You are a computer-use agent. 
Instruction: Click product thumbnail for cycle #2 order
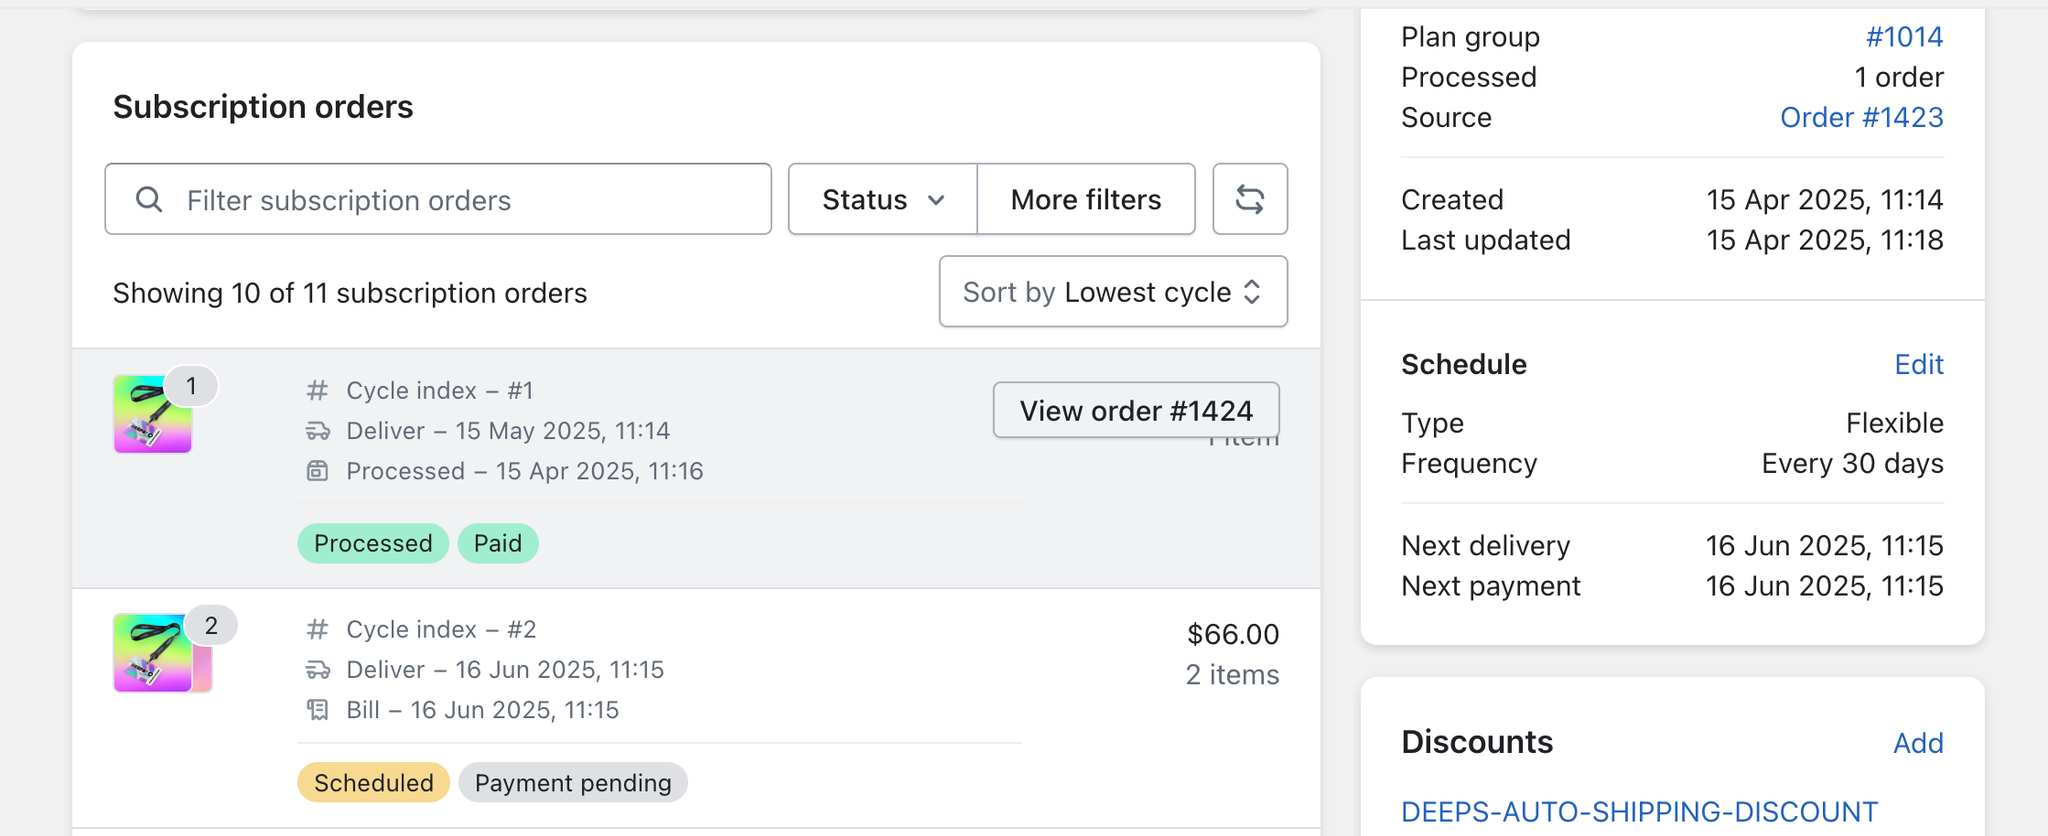[155, 654]
